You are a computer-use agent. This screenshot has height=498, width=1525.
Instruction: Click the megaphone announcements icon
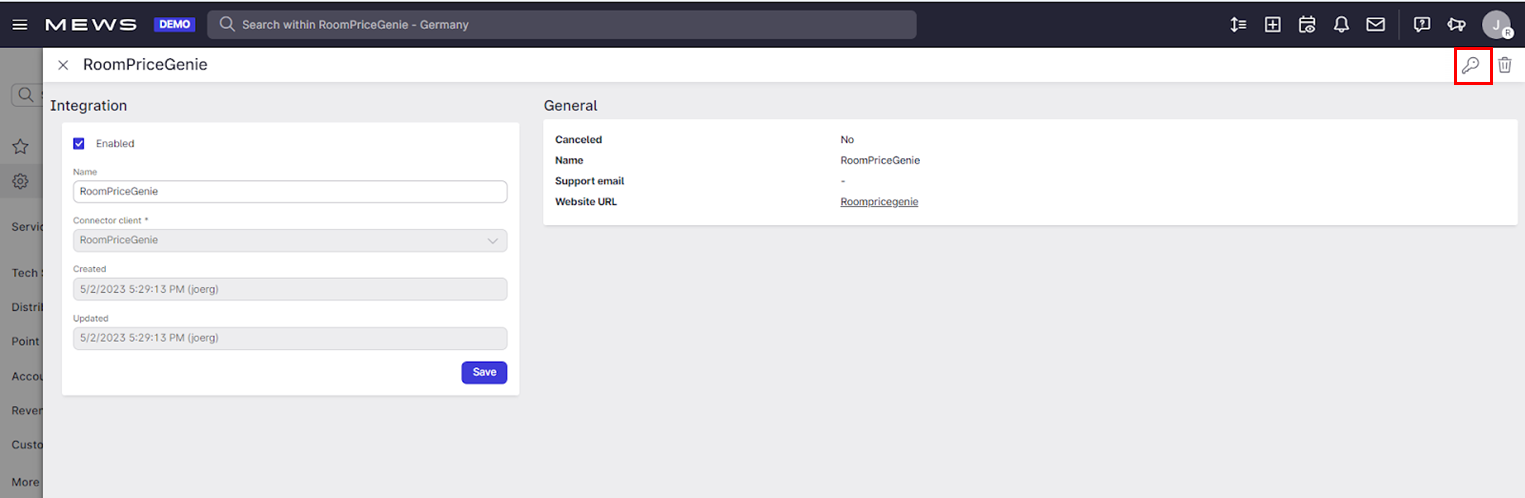(x=1456, y=25)
